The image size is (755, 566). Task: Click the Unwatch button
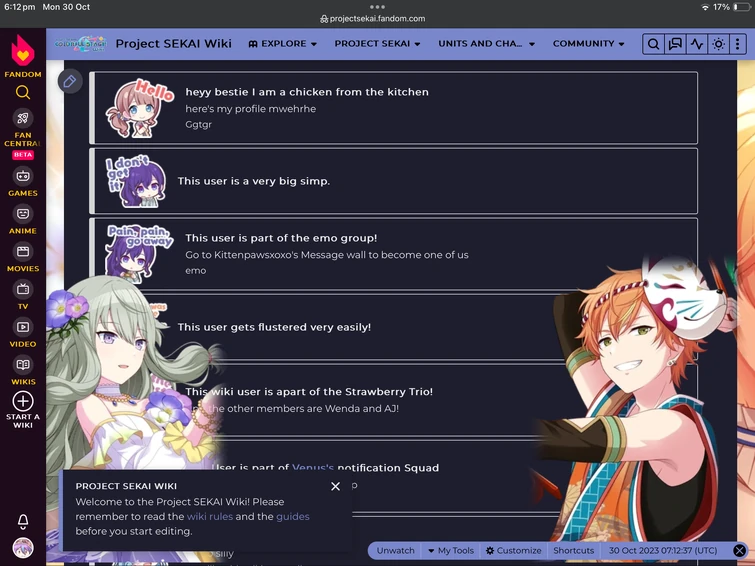point(395,551)
